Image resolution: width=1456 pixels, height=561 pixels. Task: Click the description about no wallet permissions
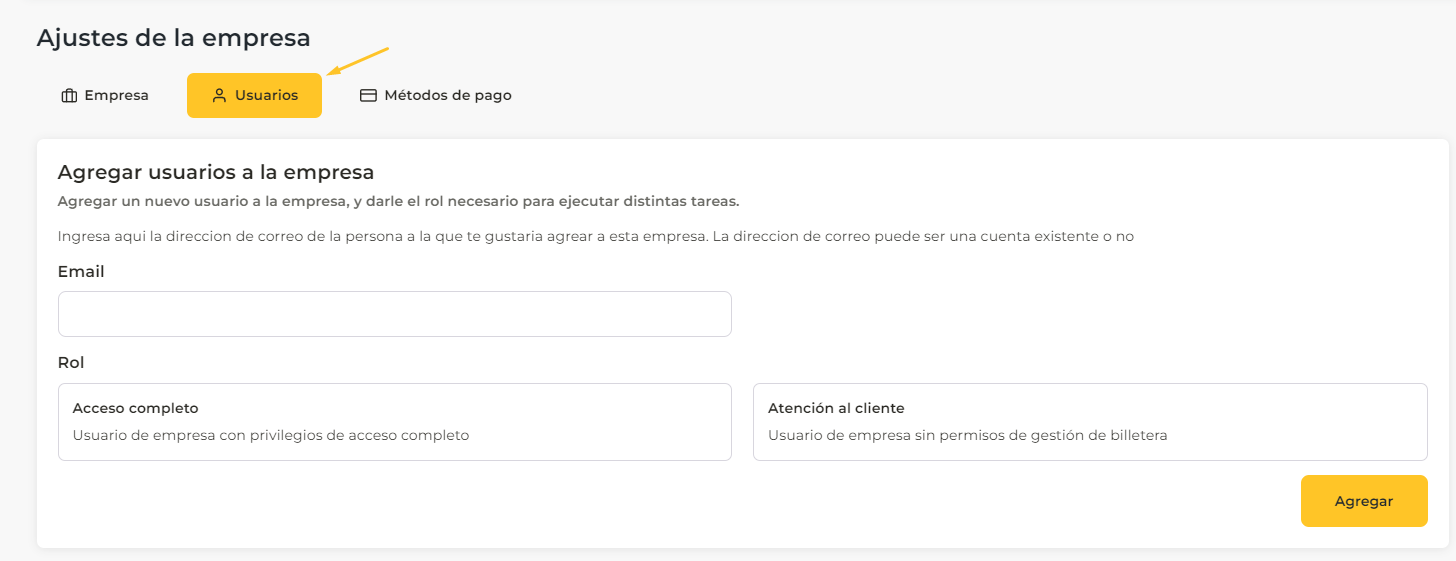(x=967, y=435)
